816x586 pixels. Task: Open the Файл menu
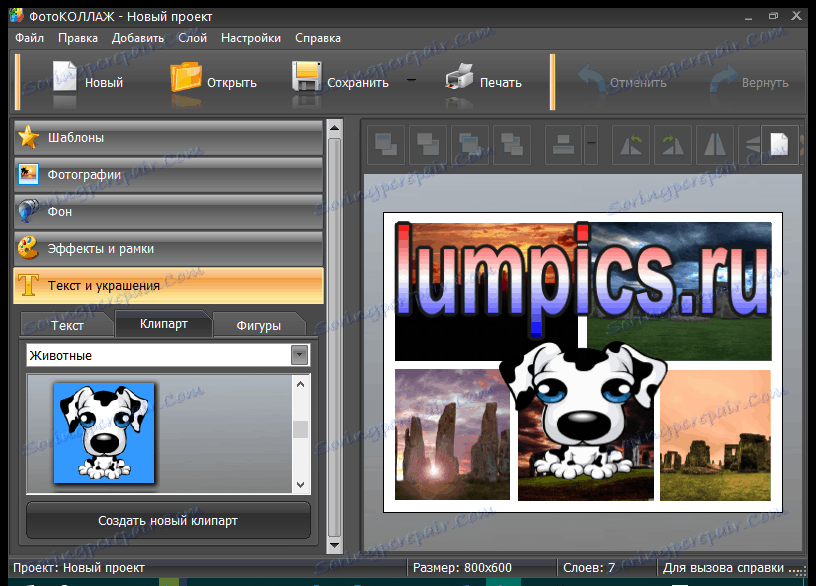[x=29, y=38]
